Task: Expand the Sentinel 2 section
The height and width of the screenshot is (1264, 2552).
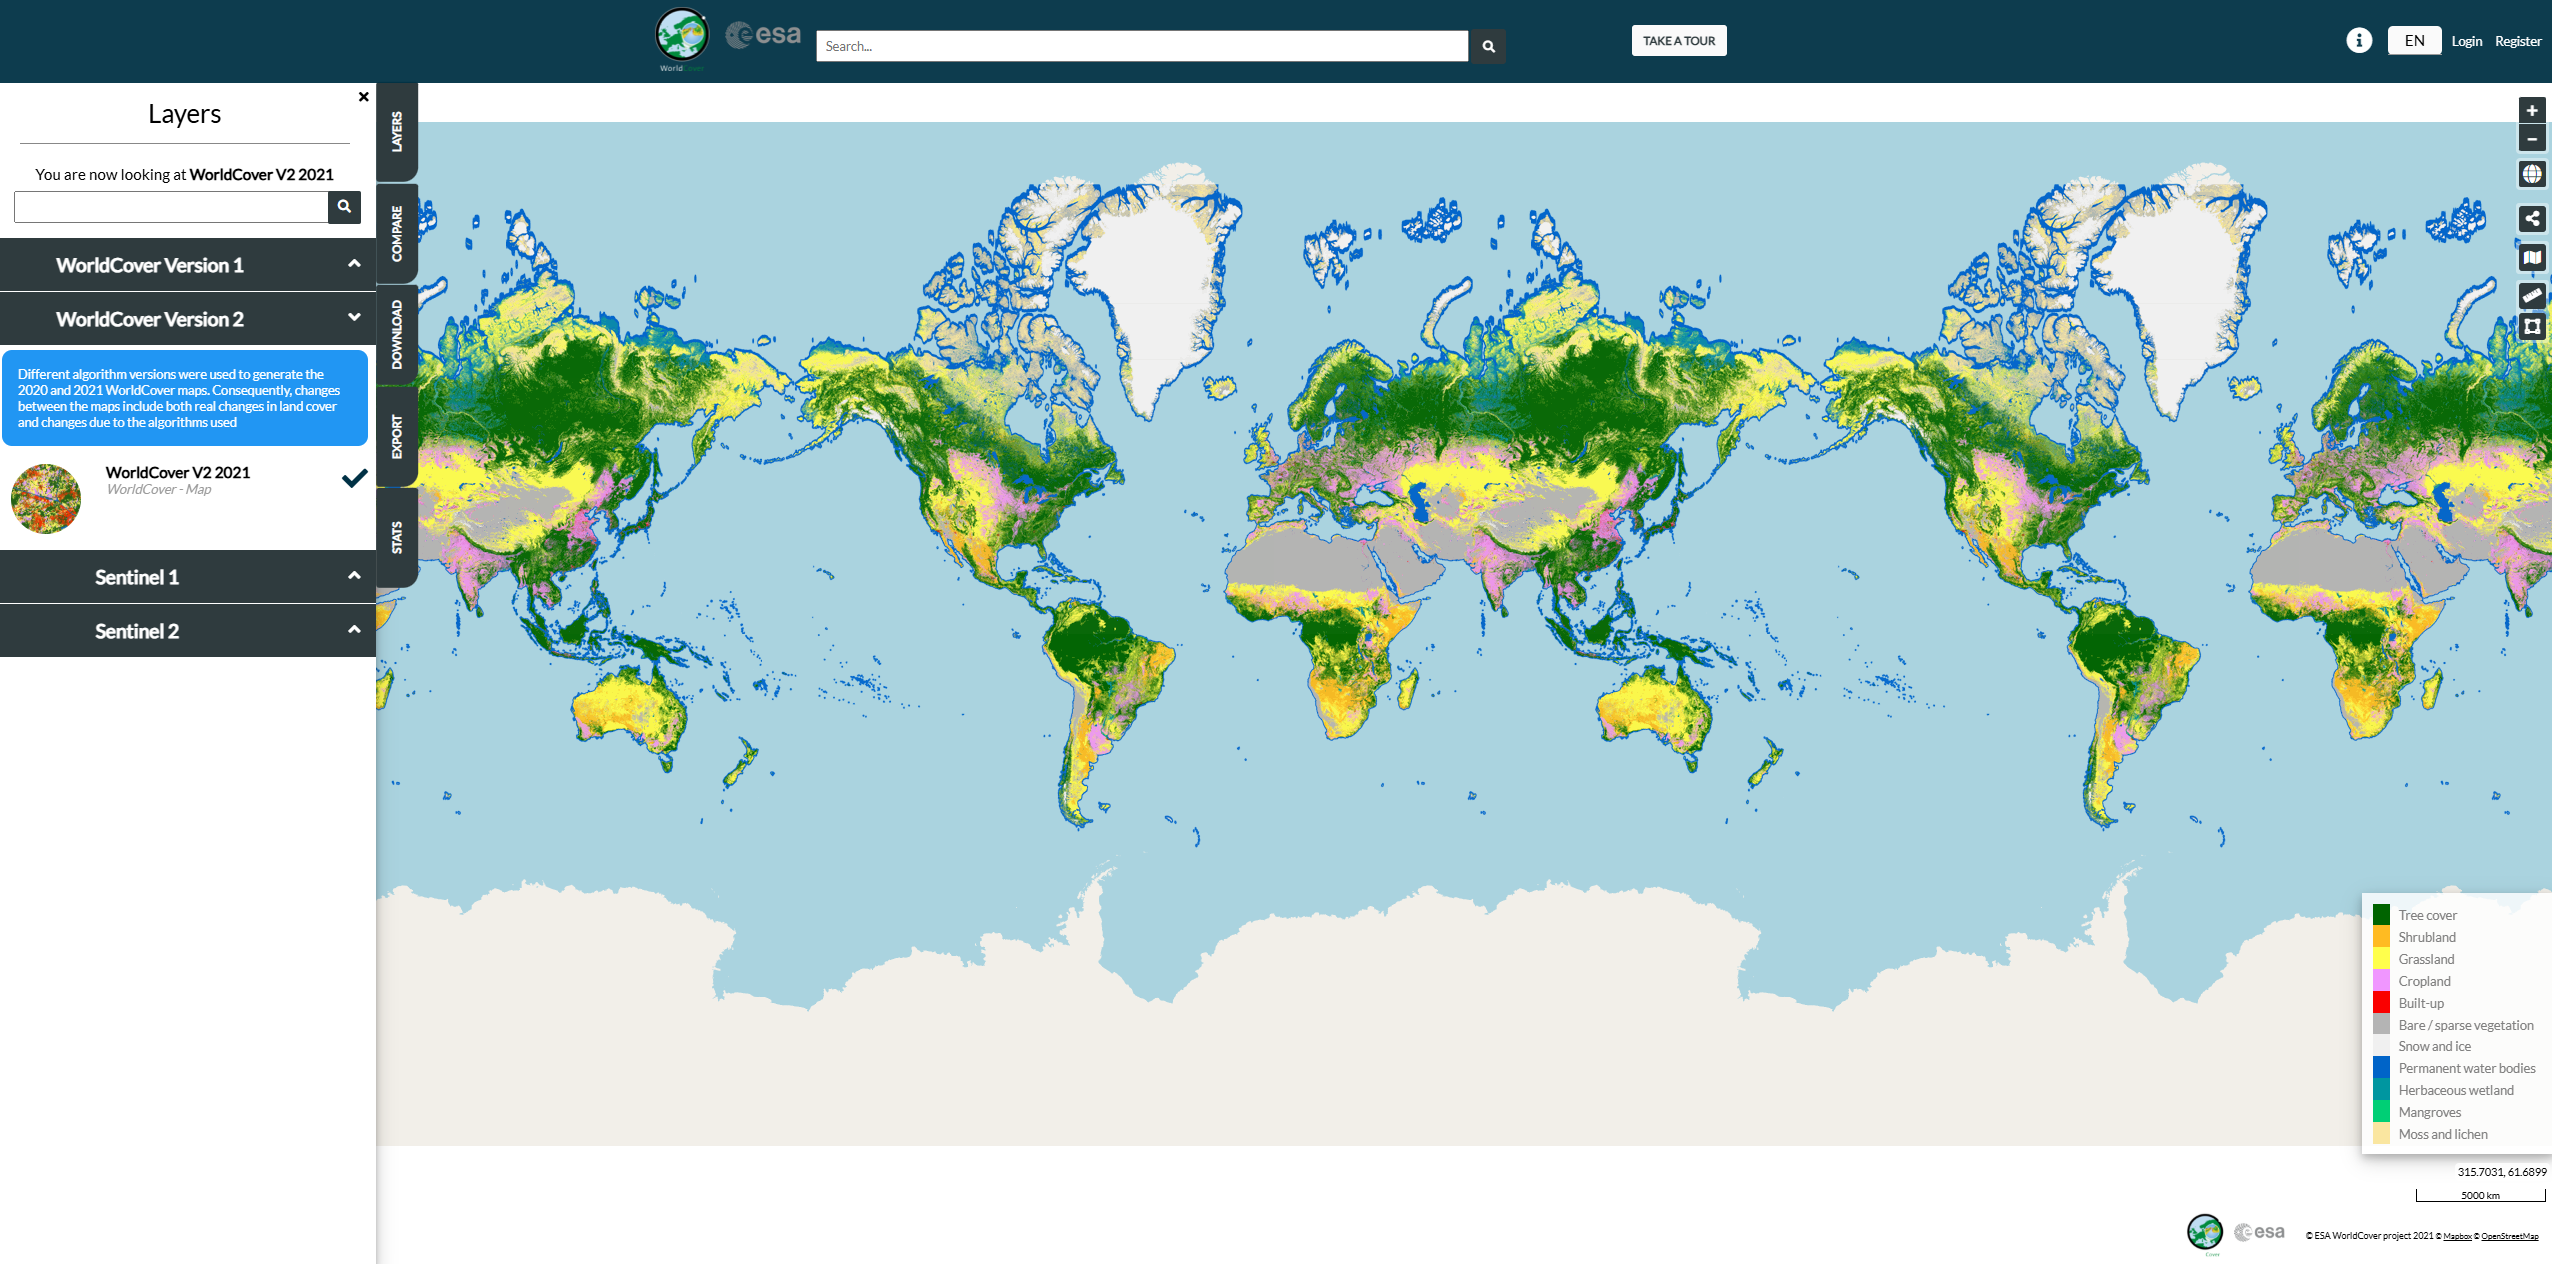Action: click(x=188, y=631)
